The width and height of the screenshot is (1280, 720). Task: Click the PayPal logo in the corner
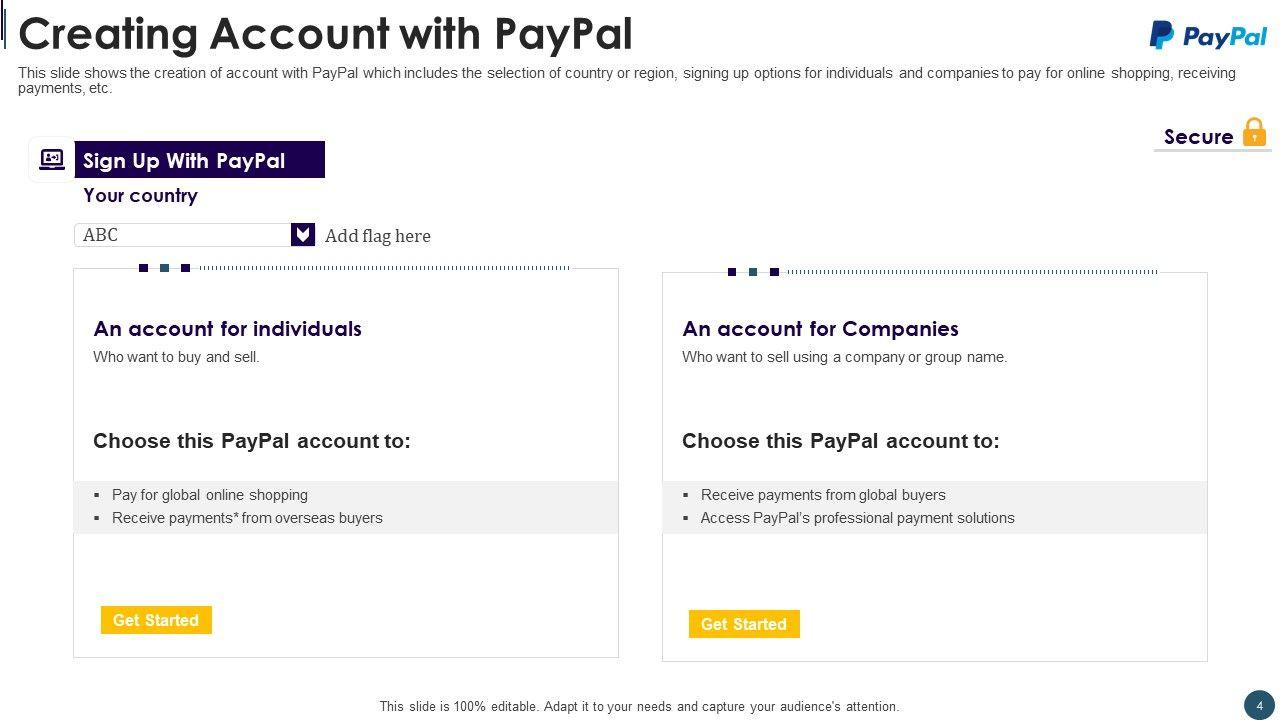pyautogui.click(x=1208, y=36)
